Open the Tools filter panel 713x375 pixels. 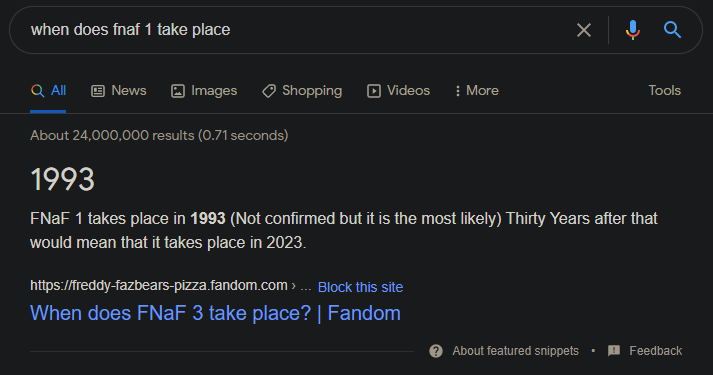[664, 90]
